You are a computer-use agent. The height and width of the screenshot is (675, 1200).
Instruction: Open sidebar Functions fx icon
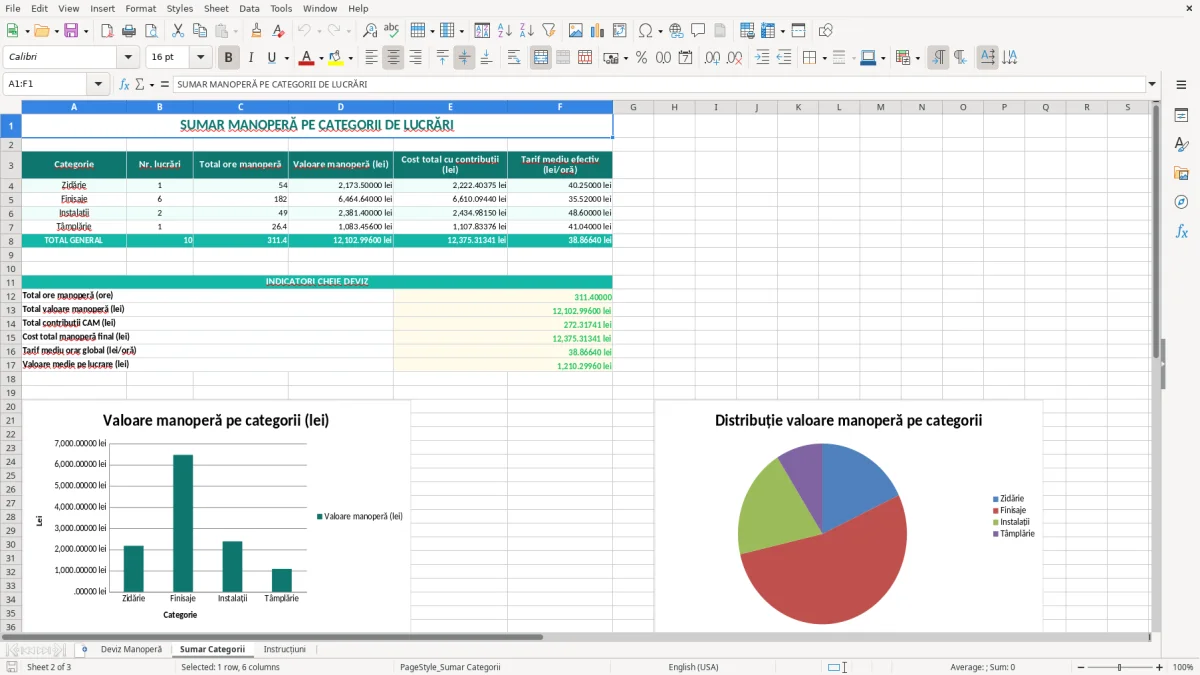click(x=1181, y=231)
